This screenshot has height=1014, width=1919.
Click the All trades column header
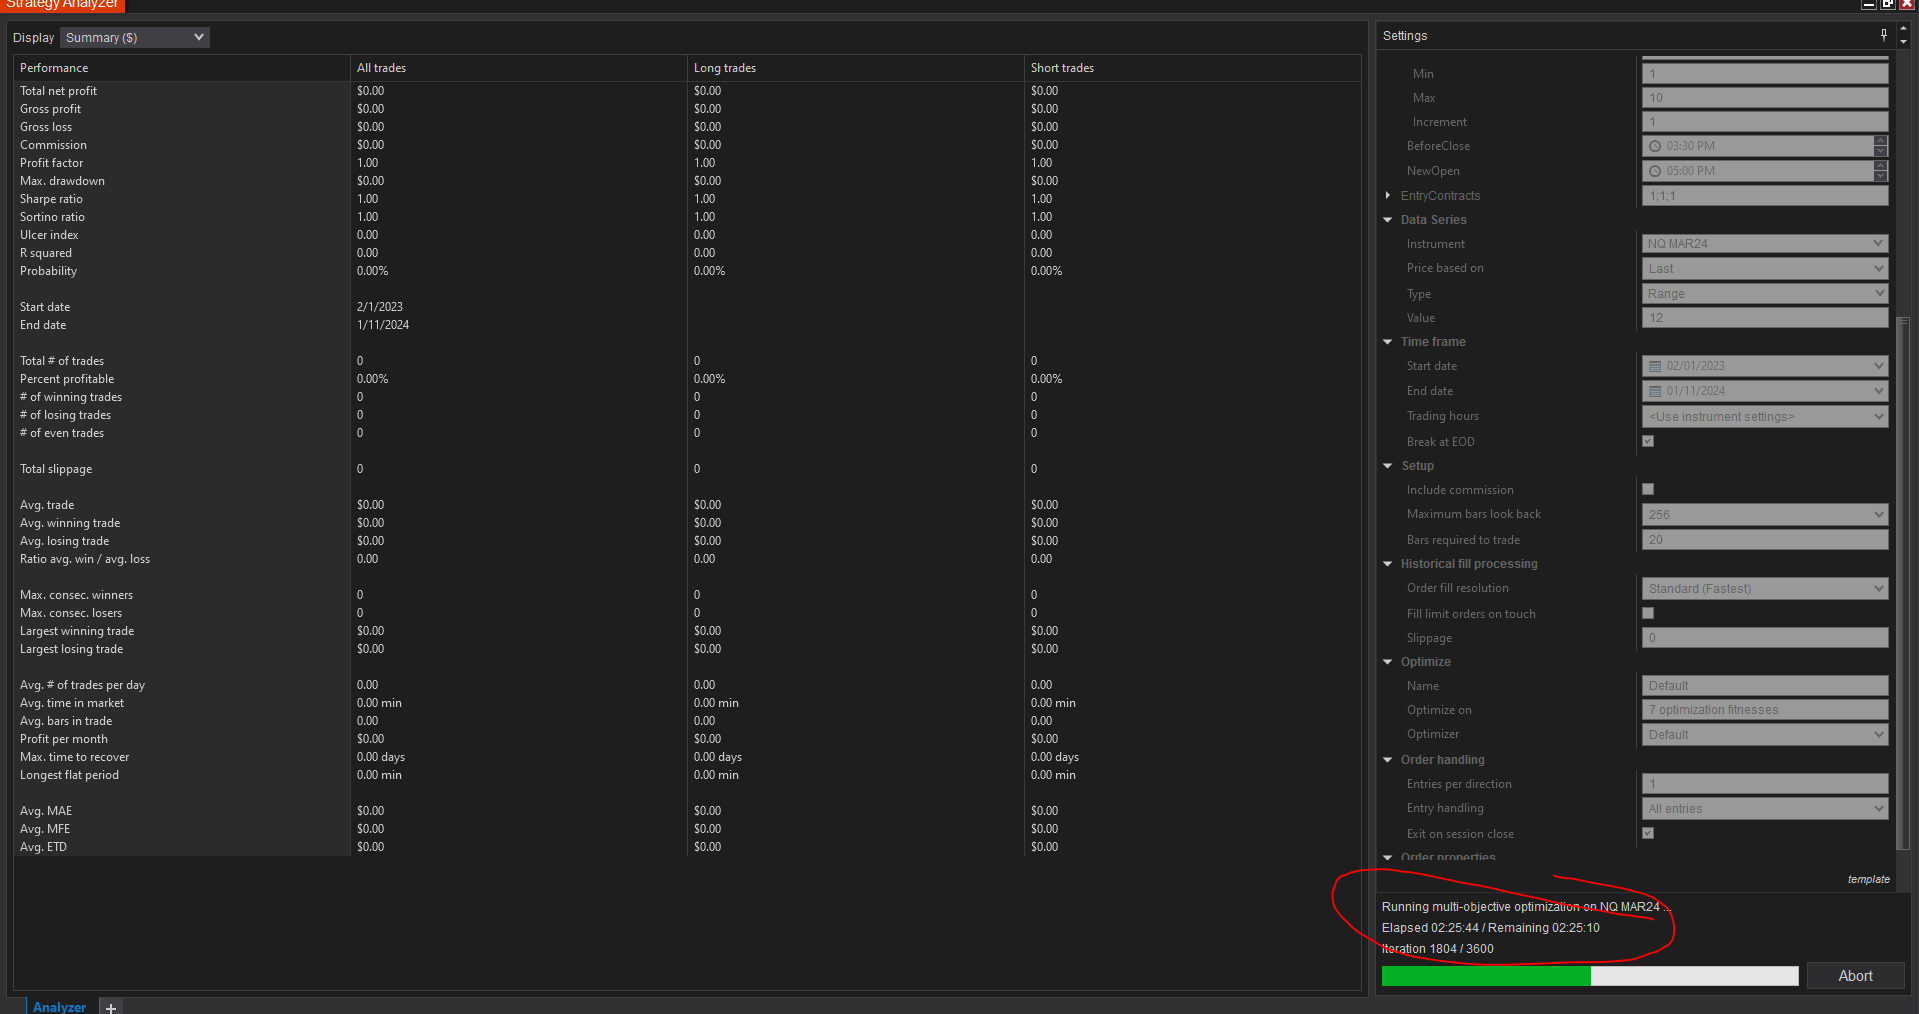pyautogui.click(x=518, y=68)
